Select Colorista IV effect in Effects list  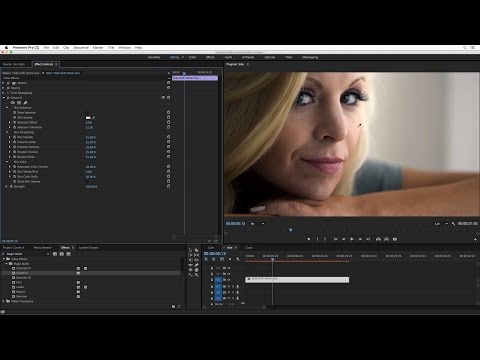[x=23, y=268]
